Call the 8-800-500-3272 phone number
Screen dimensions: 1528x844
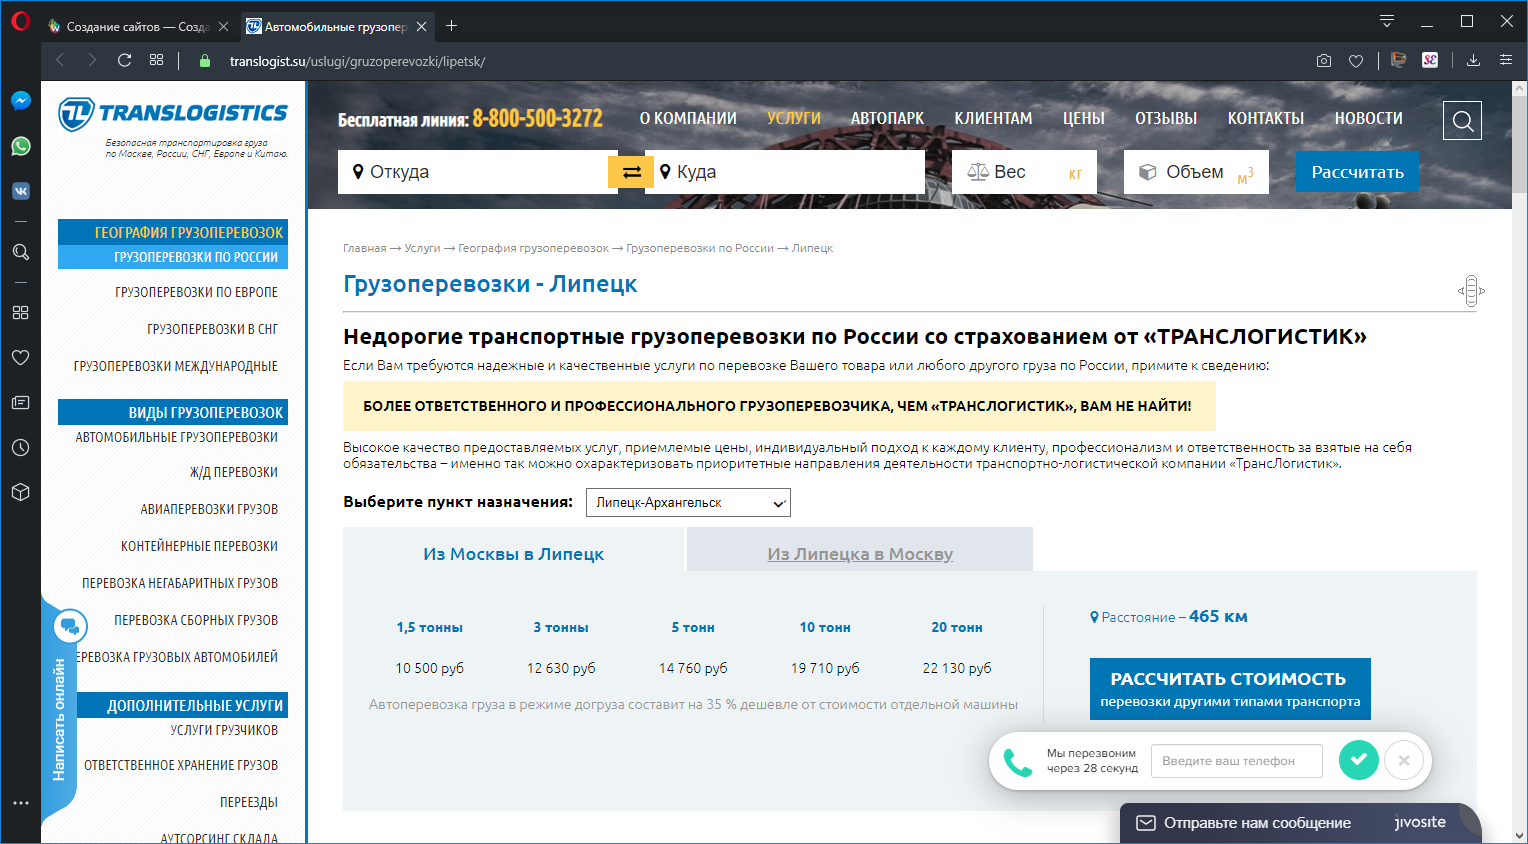[538, 119]
